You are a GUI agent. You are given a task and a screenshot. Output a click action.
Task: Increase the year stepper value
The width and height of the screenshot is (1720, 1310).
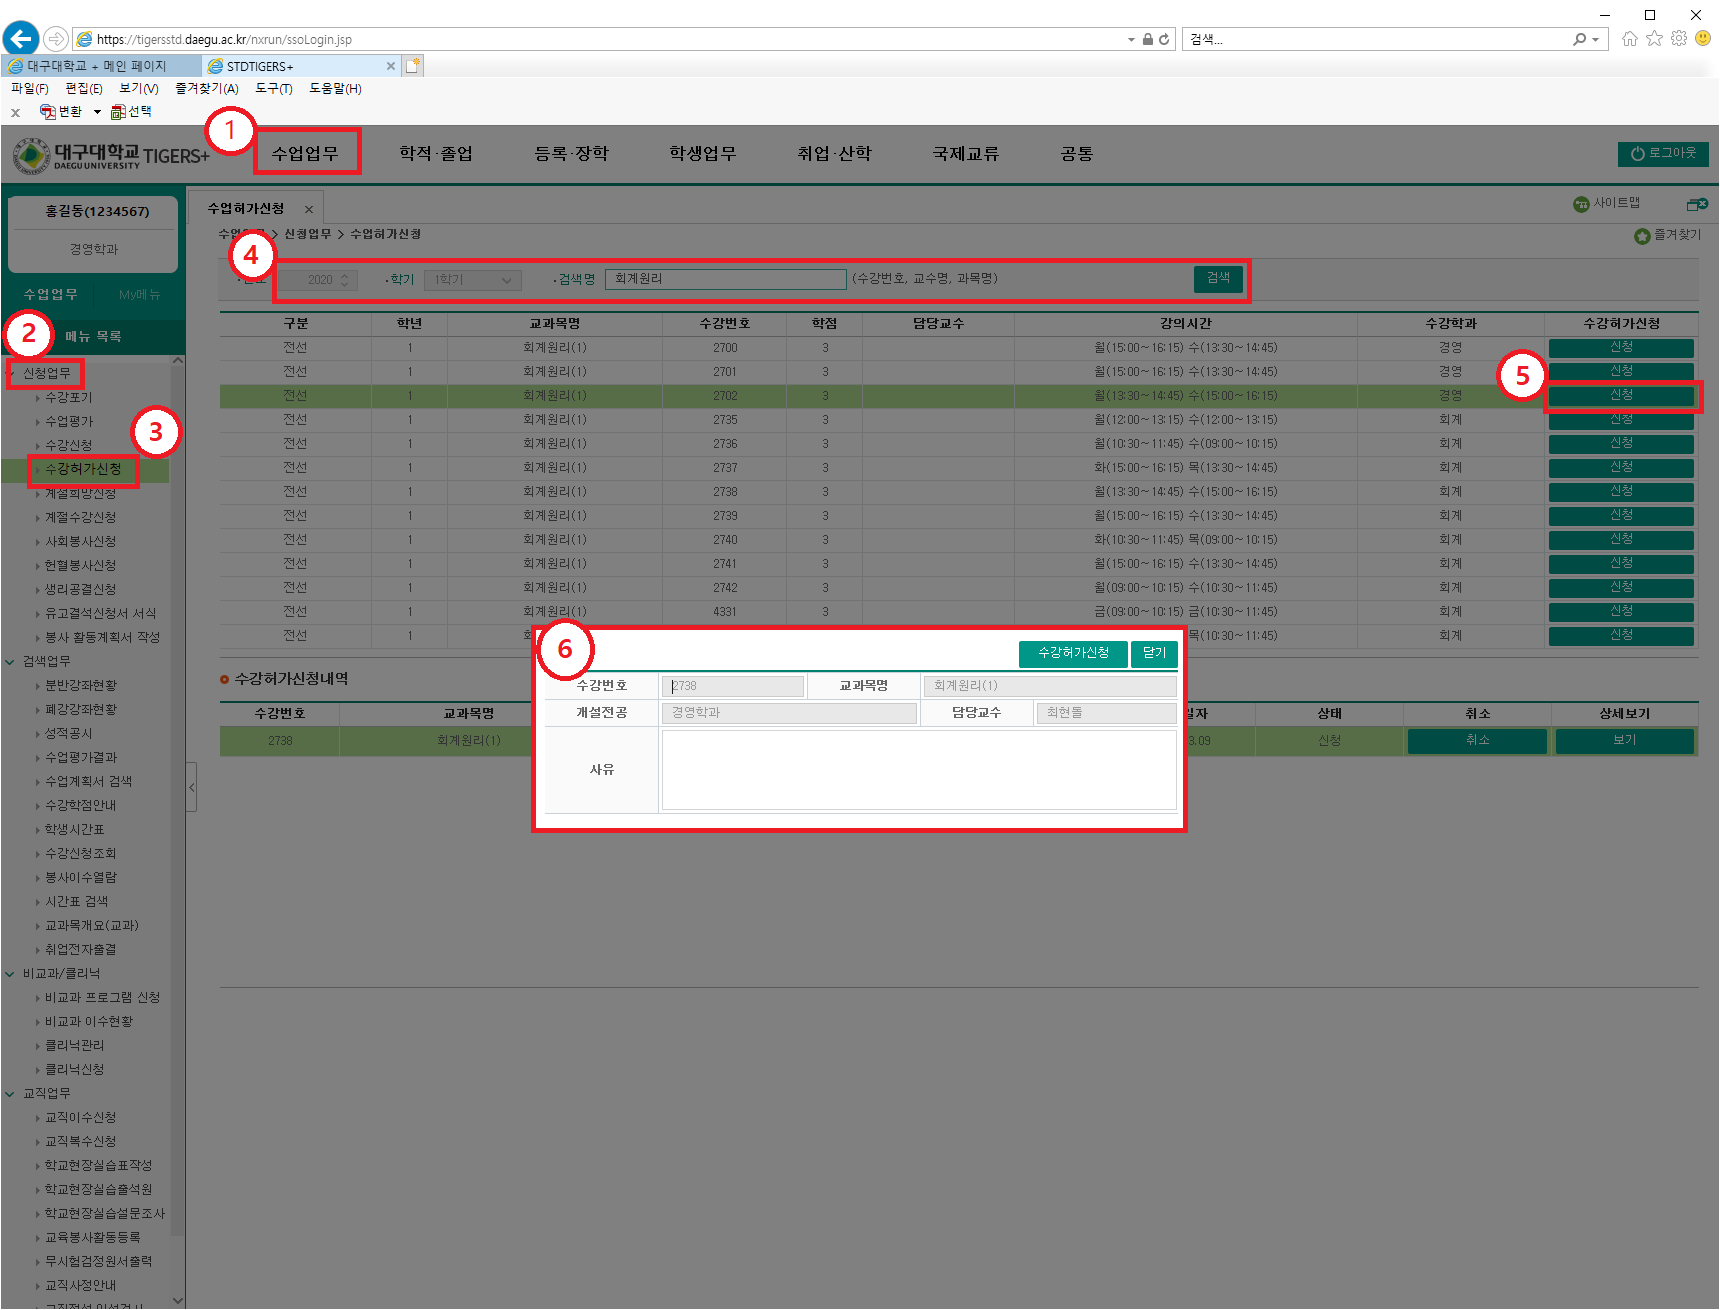pos(344,276)
